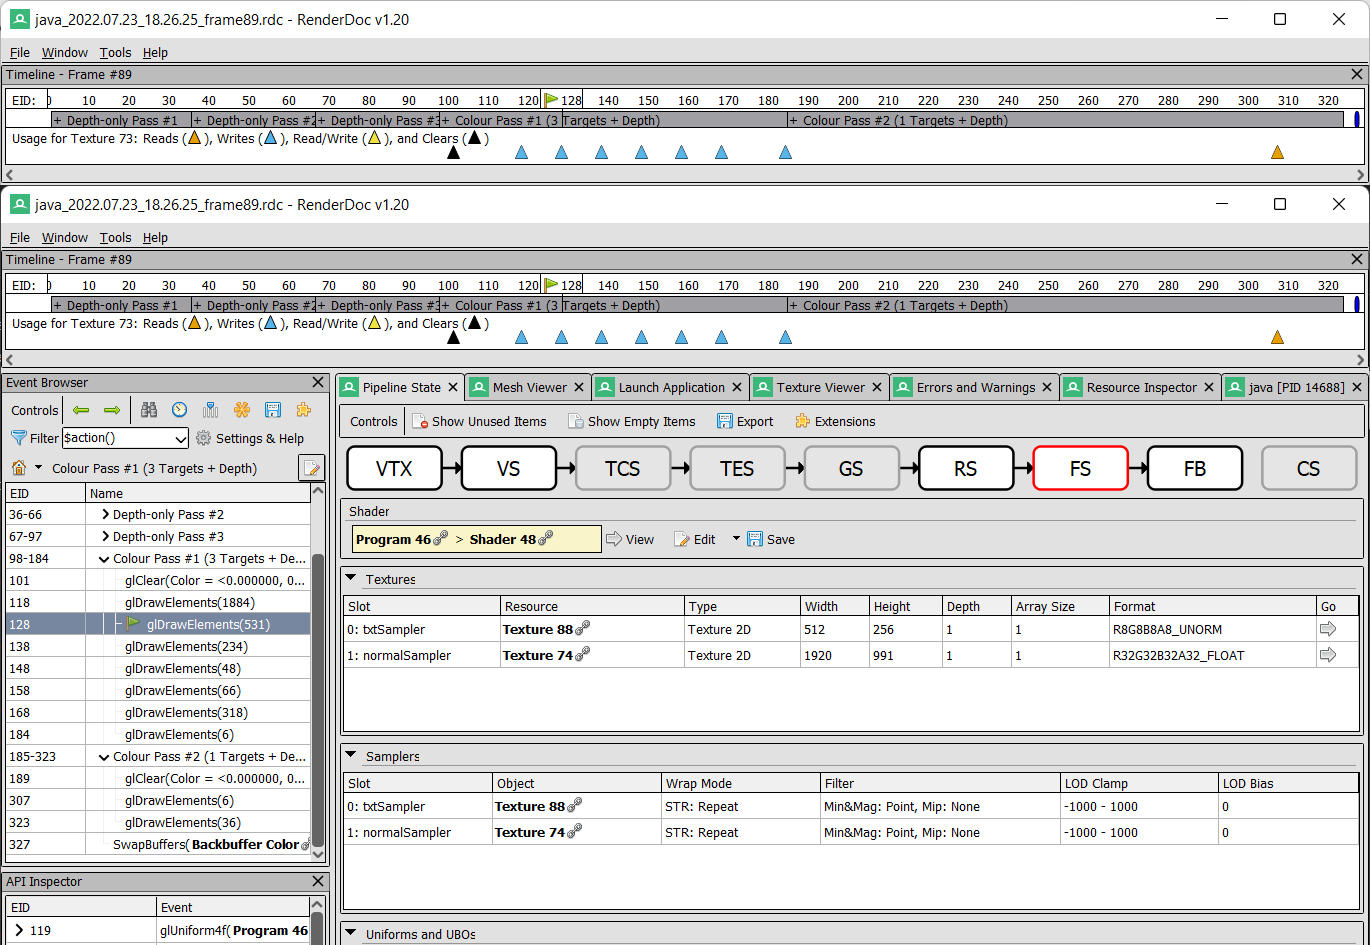The image size is (1370, 945).
Task: Expand Depth-only Pass #2 in event tree
Action: tap(105, 515)
